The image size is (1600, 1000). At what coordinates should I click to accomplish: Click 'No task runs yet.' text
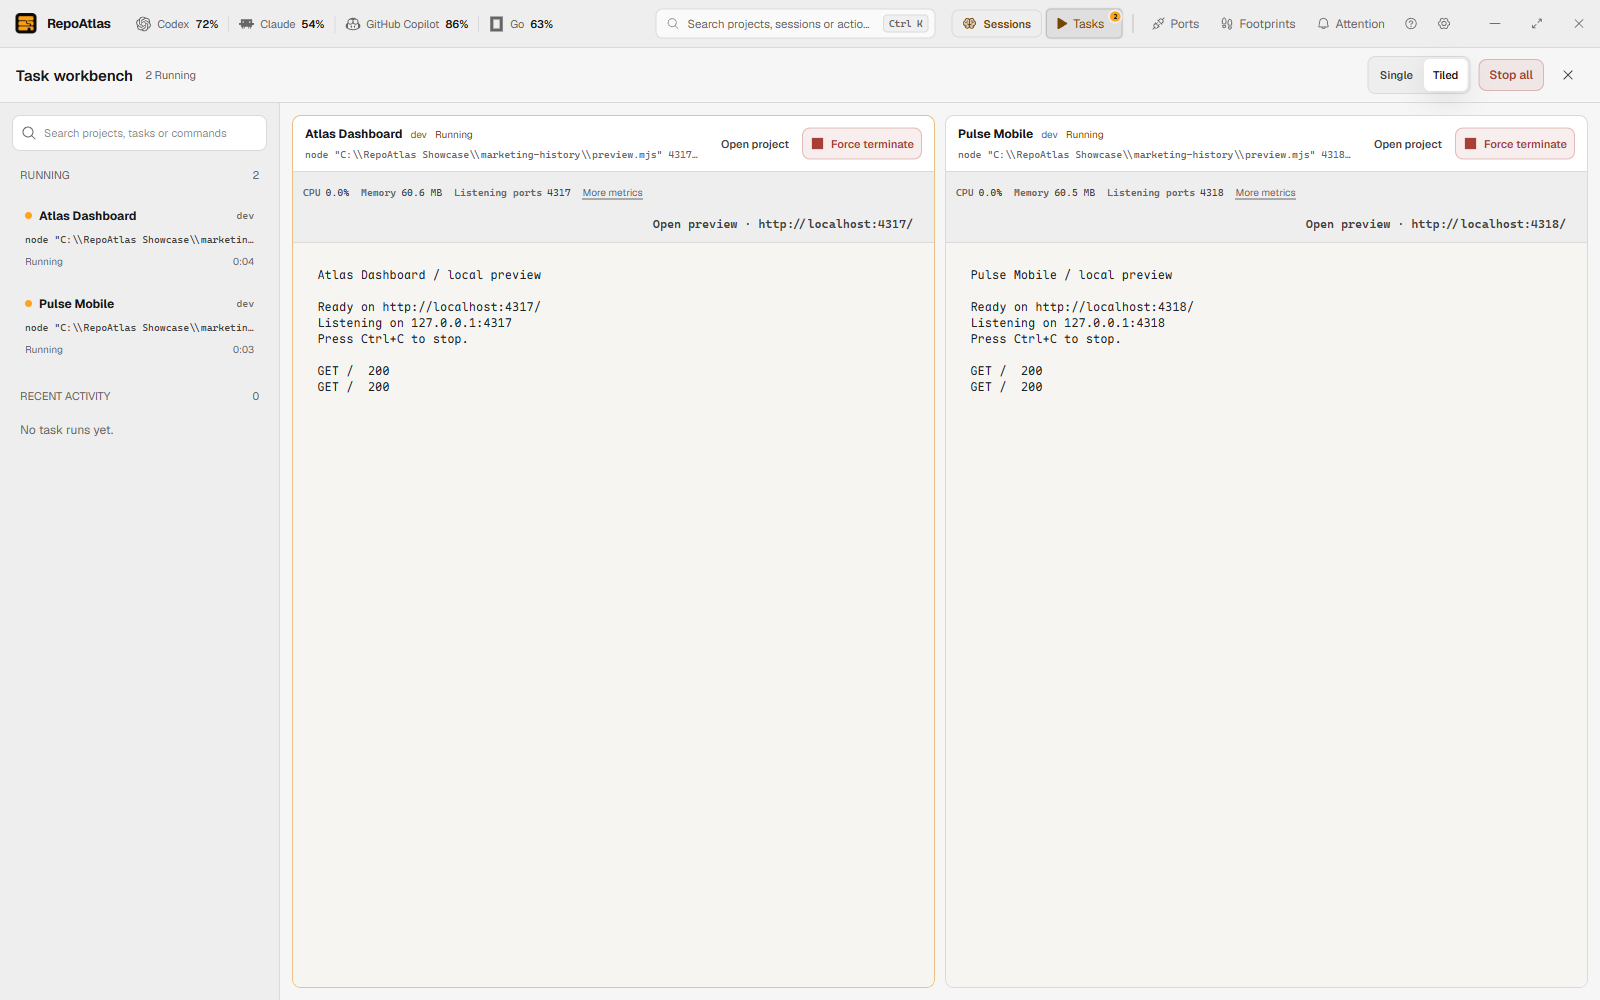[67, 430]
